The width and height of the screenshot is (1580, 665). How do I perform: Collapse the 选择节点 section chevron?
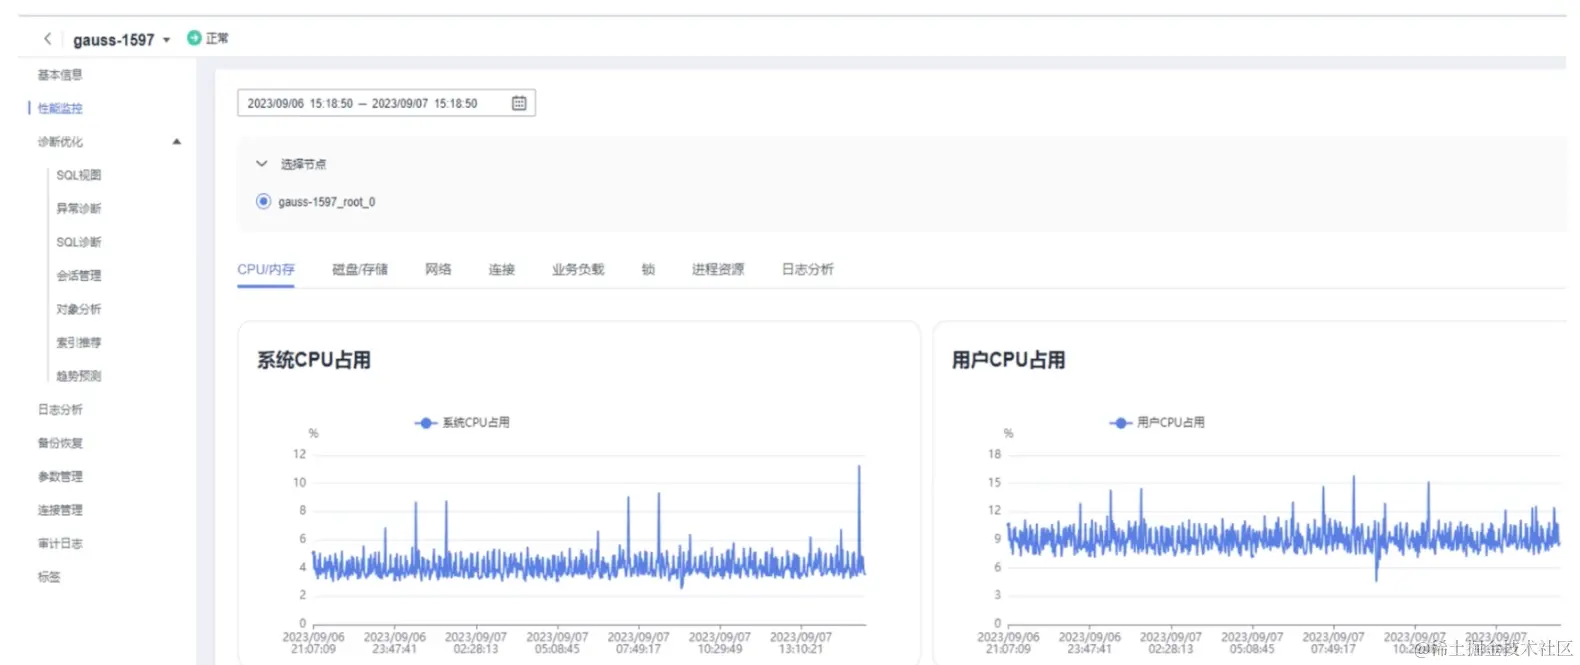click(x=262, y=164)
